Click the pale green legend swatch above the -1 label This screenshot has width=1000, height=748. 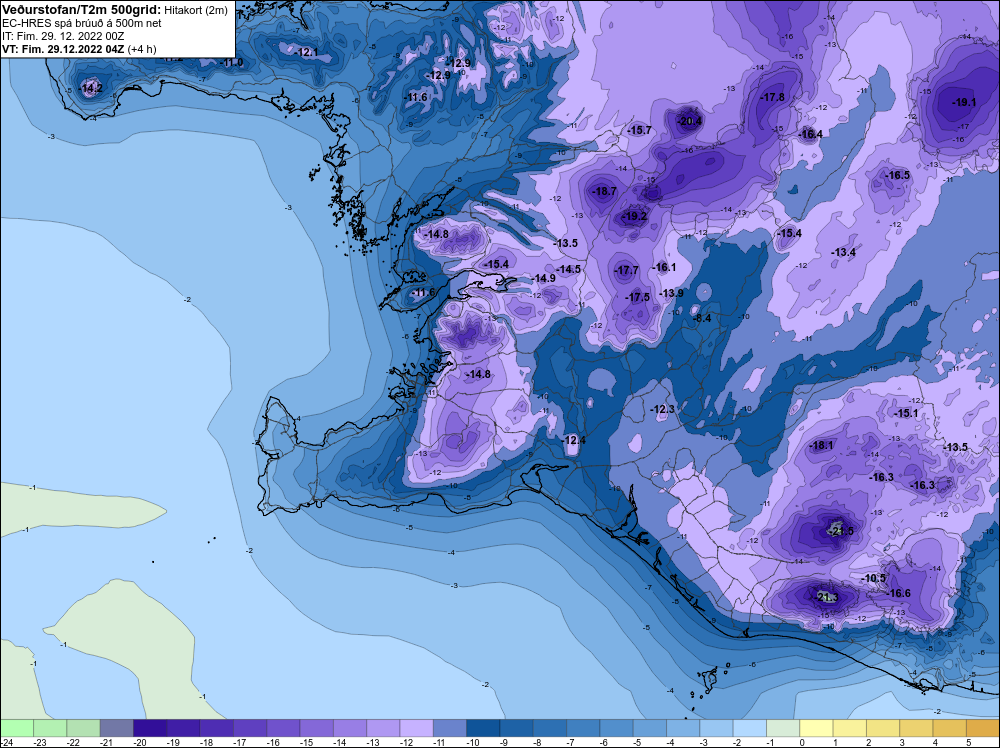783,728
